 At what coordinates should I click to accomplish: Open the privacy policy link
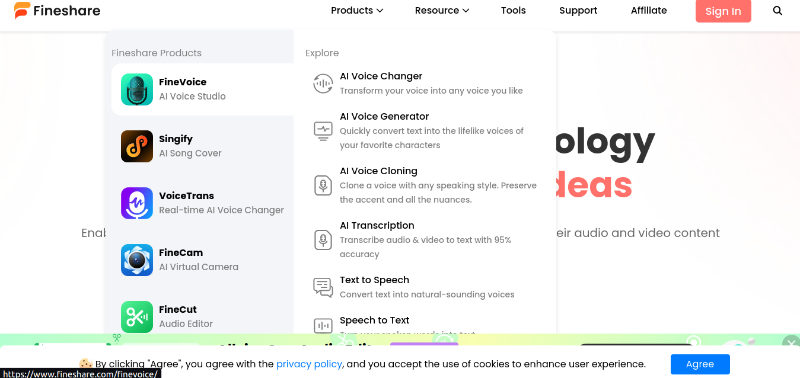coord(309,364)
